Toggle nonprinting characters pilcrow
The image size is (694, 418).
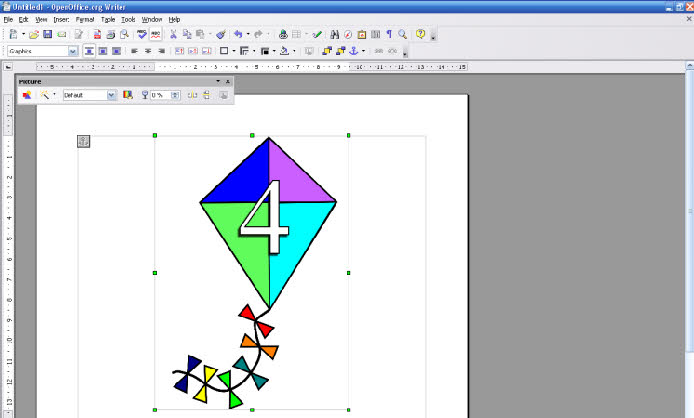tap(389, 34)
